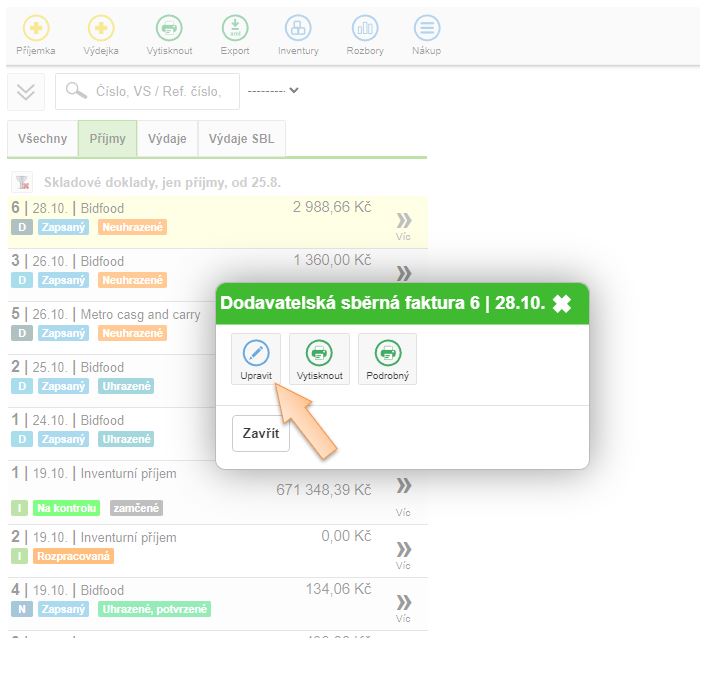Screen dimensions: 706x685
Task: Close the Dodavatelská sběrná faktura dialog with X
Action: point(562,304)
